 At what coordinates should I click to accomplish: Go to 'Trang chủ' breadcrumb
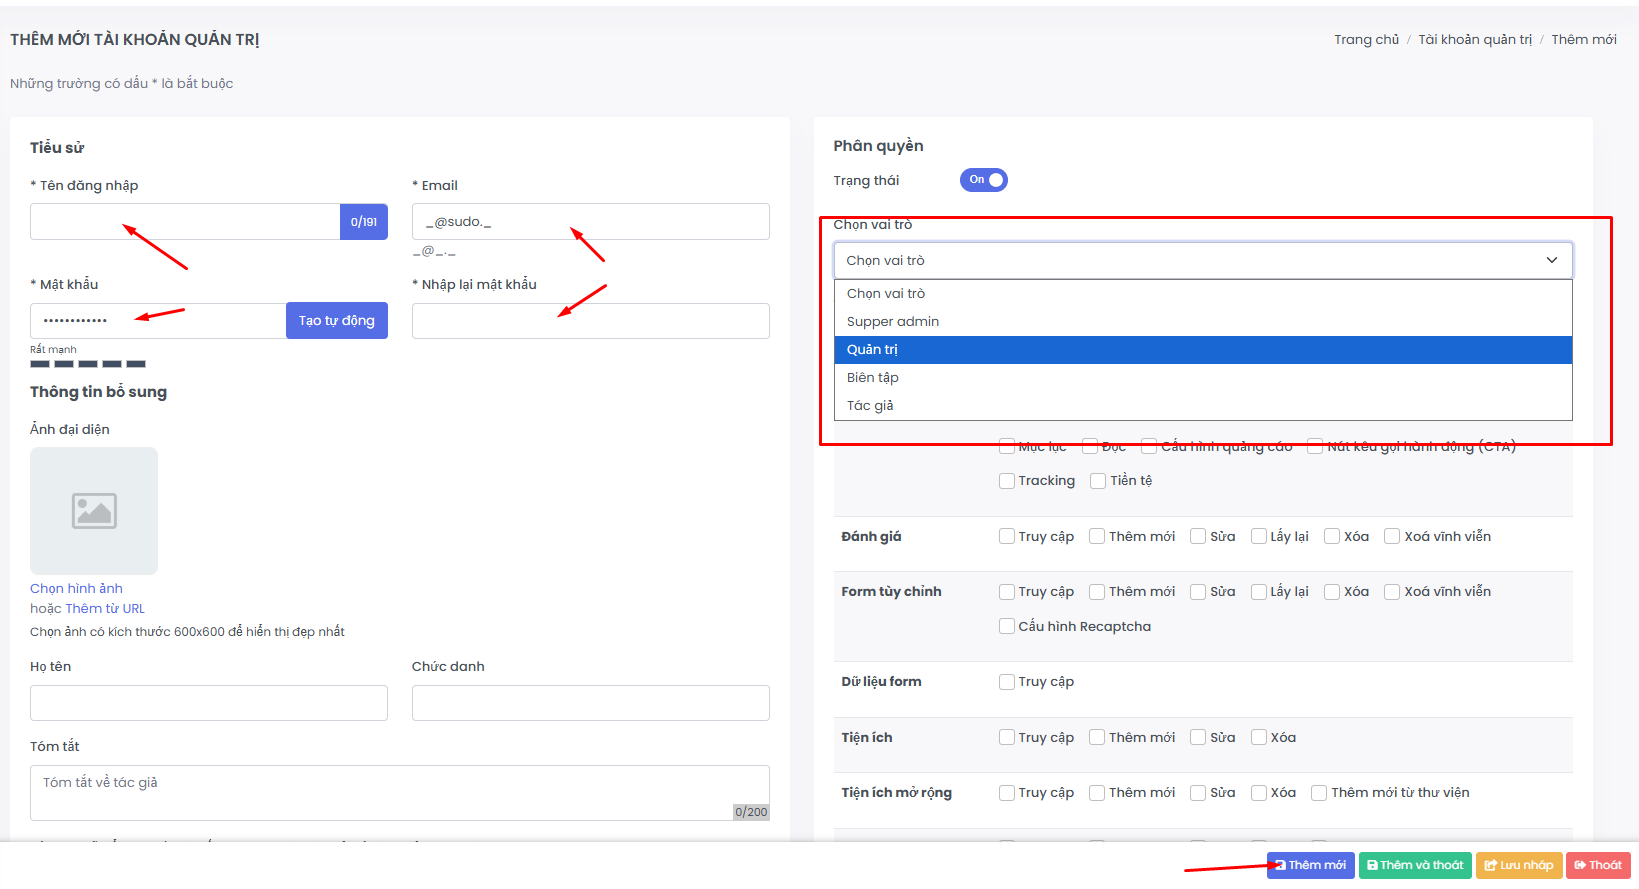click(x=1366, y=40)
